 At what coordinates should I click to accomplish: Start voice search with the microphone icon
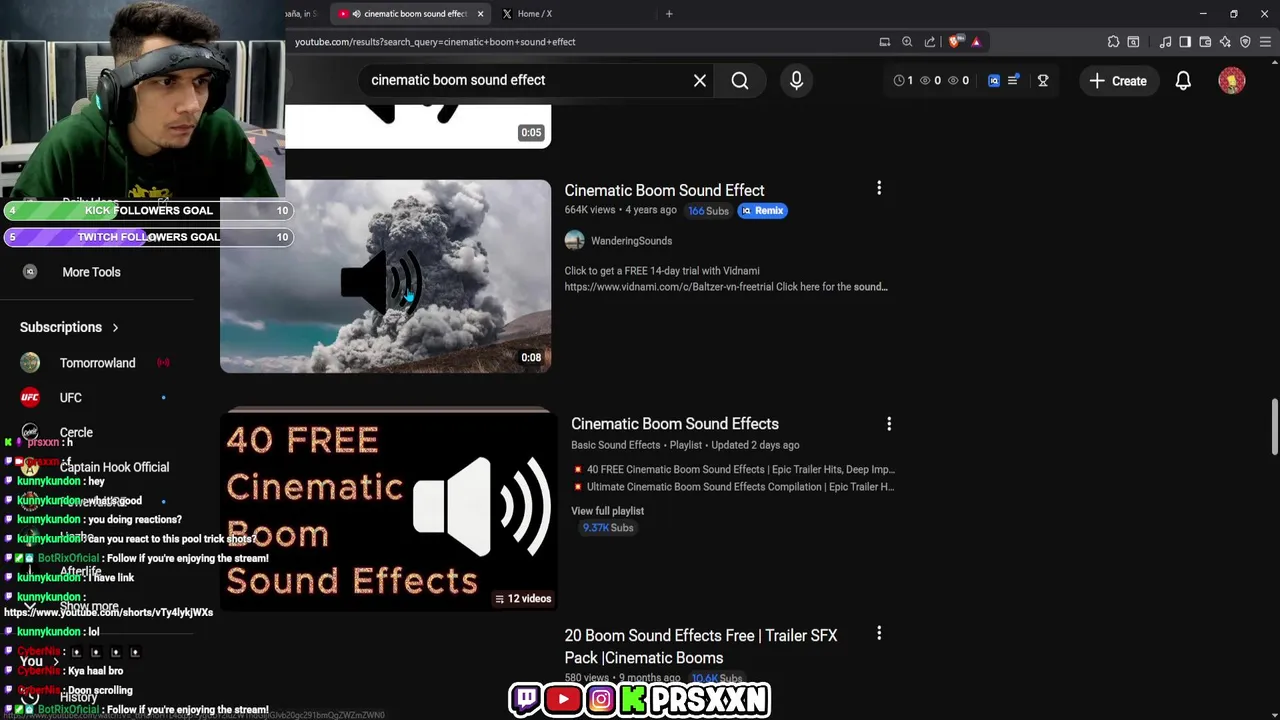point(796,81)
